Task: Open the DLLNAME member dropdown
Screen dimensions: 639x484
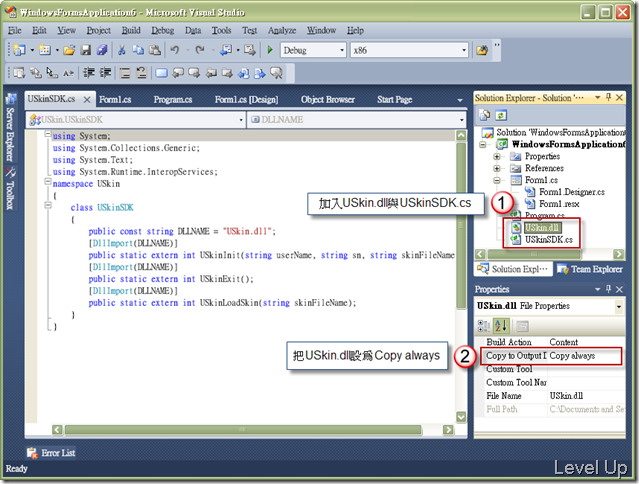Action: (461, 120)
